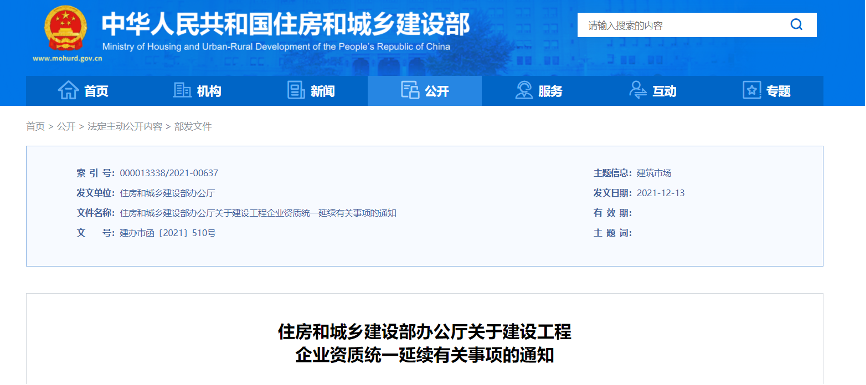Screen dimensions: 866x385
Task: Select topic info 建筑市场
Action: (654, 173)
